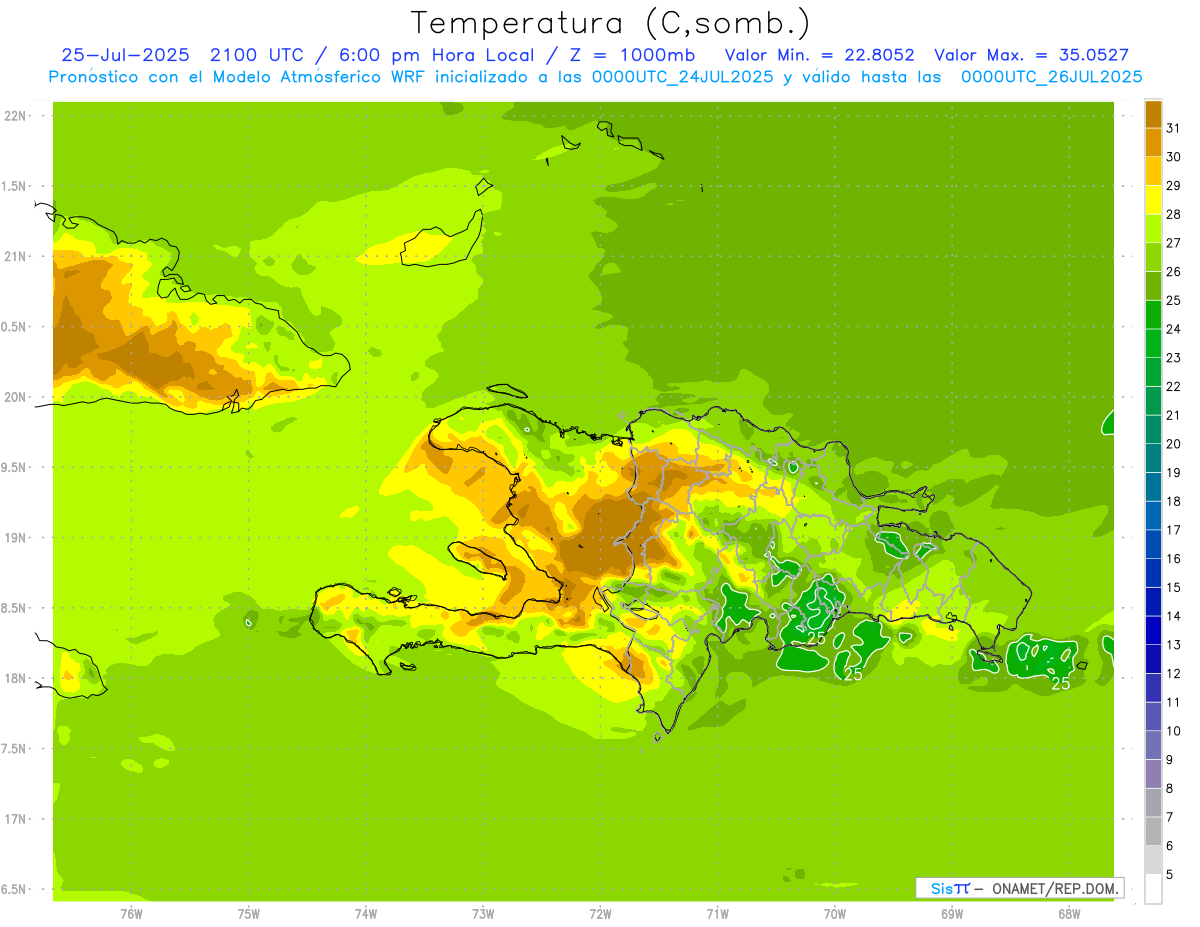Click legend value label '31'
Image resolution: width=1200 pixels, height=927 pixels.
point(1174,128)
